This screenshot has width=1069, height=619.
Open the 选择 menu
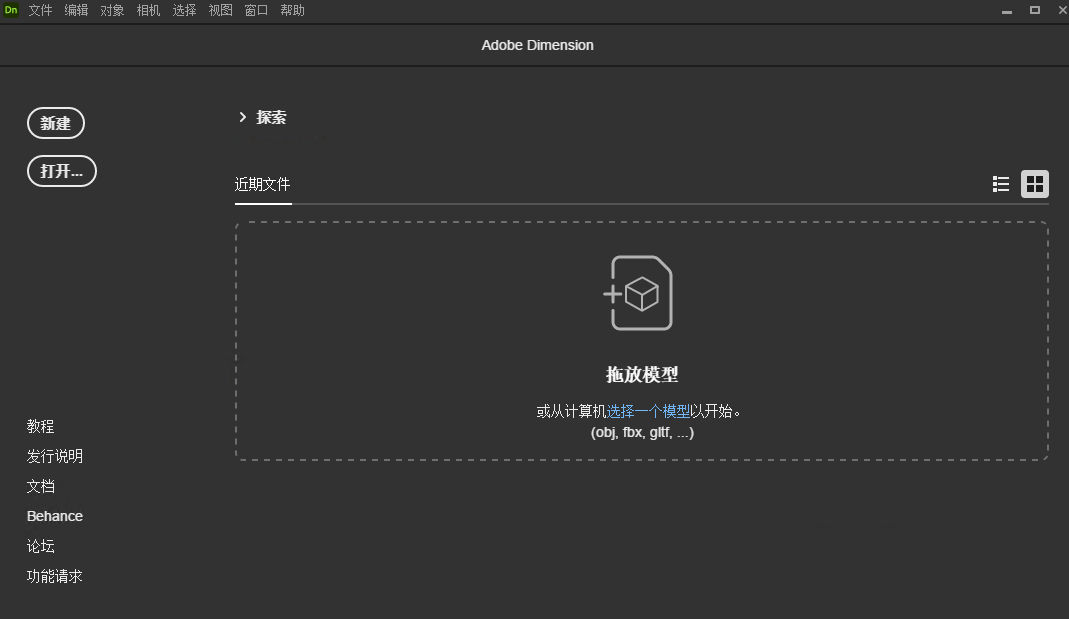(184, 10)
